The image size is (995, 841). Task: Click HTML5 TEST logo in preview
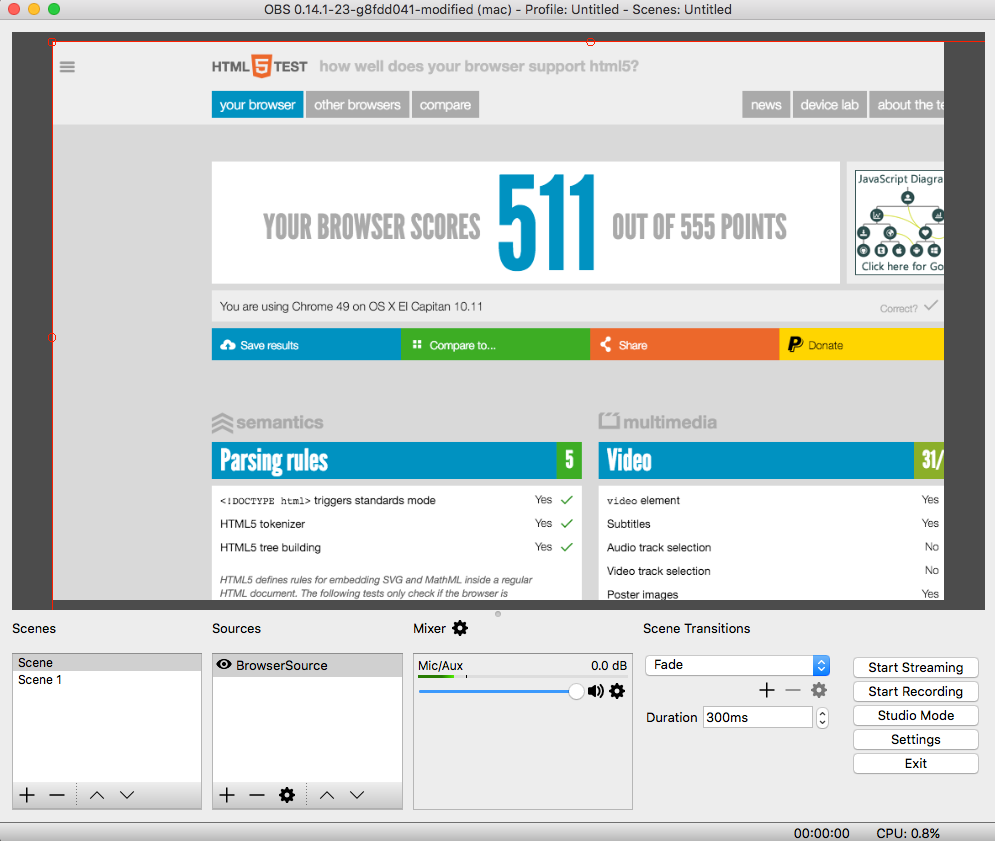260,66
